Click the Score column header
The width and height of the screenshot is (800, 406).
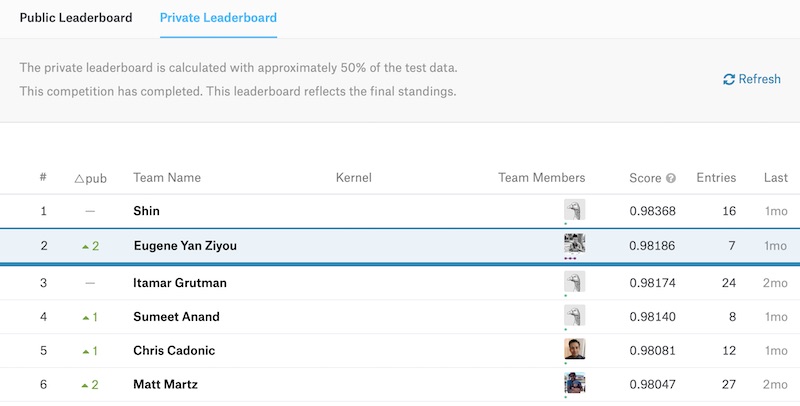pyautogui.click(x=645, y=178)
